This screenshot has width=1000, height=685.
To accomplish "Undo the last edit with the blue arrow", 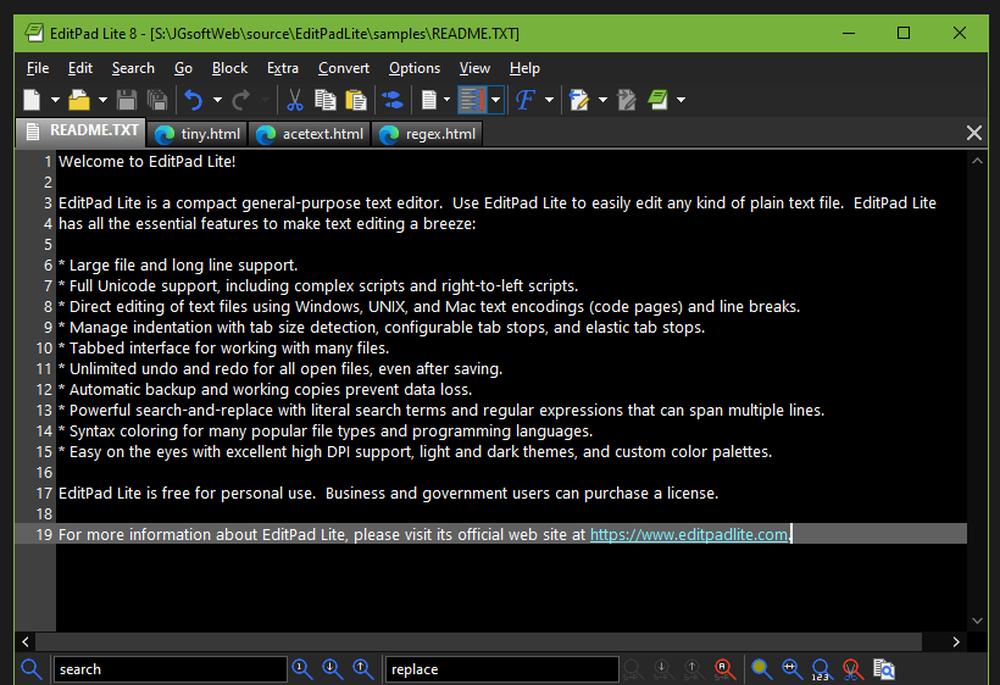I will coord(193,100).
